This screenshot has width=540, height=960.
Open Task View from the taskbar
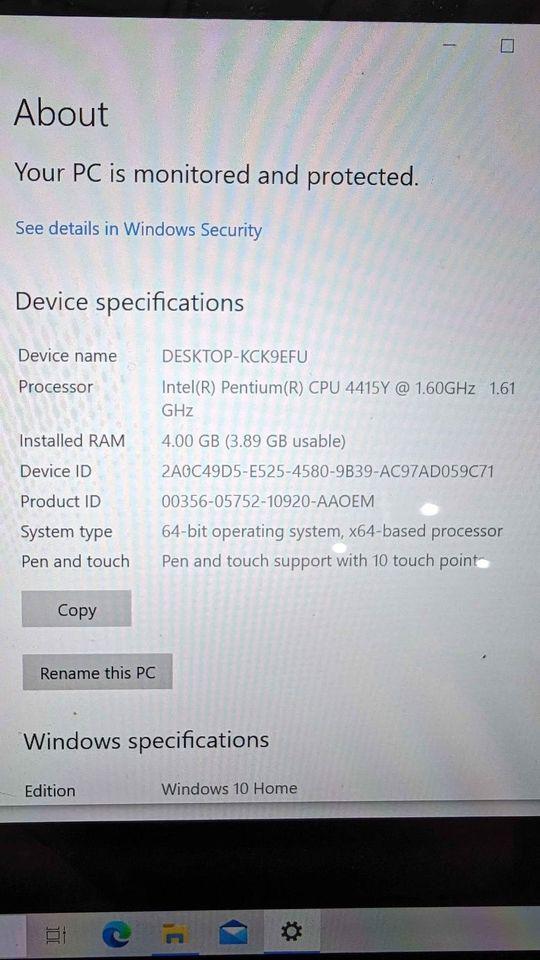(x=56, y=934)
